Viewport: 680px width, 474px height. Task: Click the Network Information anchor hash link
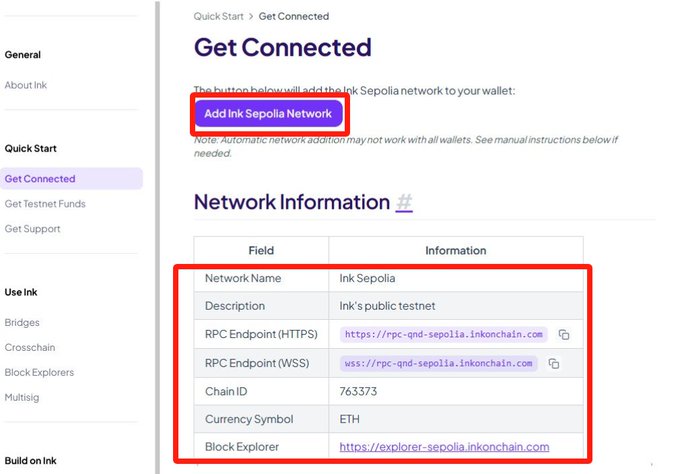404,202
